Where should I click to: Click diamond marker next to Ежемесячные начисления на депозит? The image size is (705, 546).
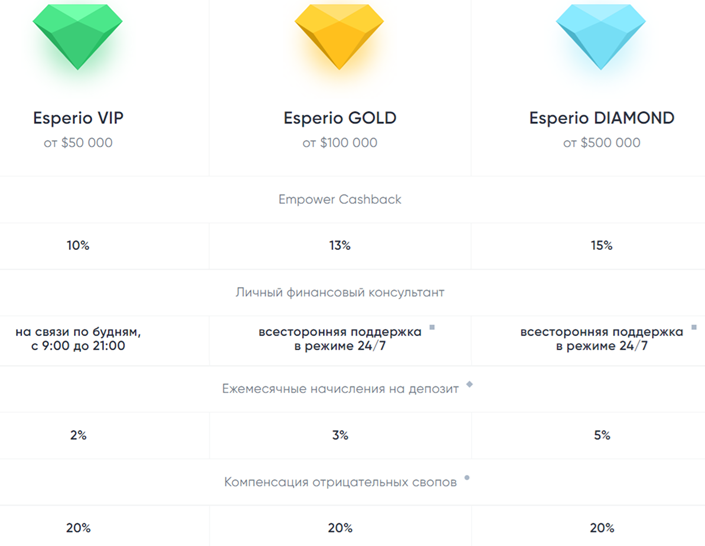pyautogui.click(x=469, y=384)
